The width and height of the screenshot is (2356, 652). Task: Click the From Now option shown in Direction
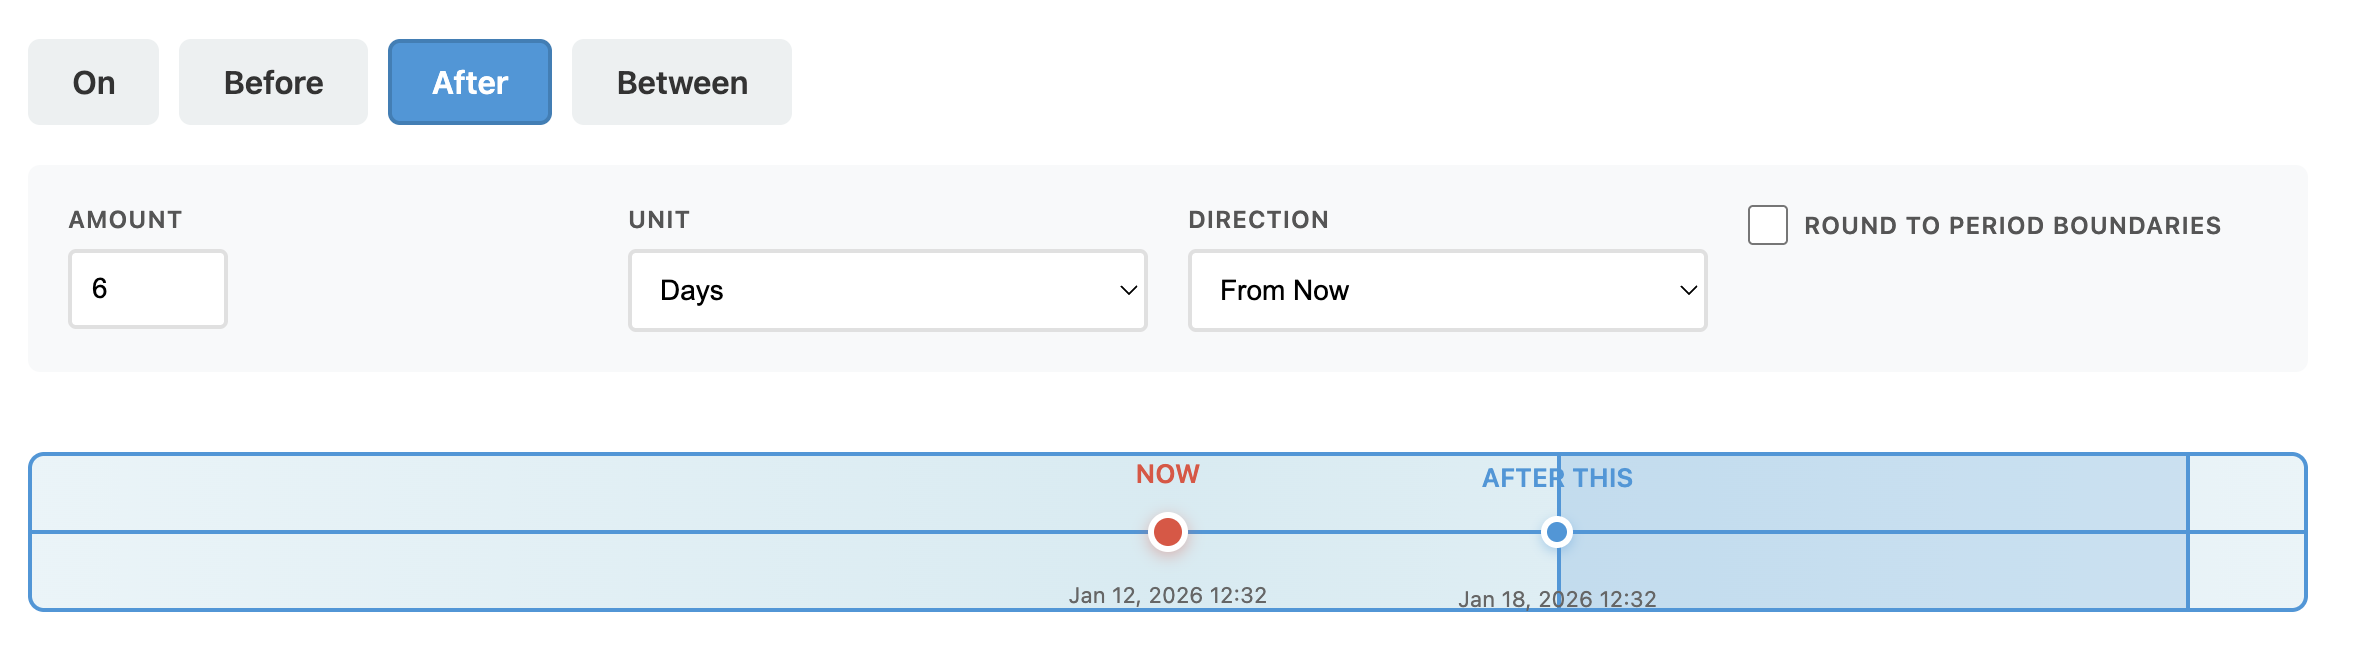[x=1285, y=290]
